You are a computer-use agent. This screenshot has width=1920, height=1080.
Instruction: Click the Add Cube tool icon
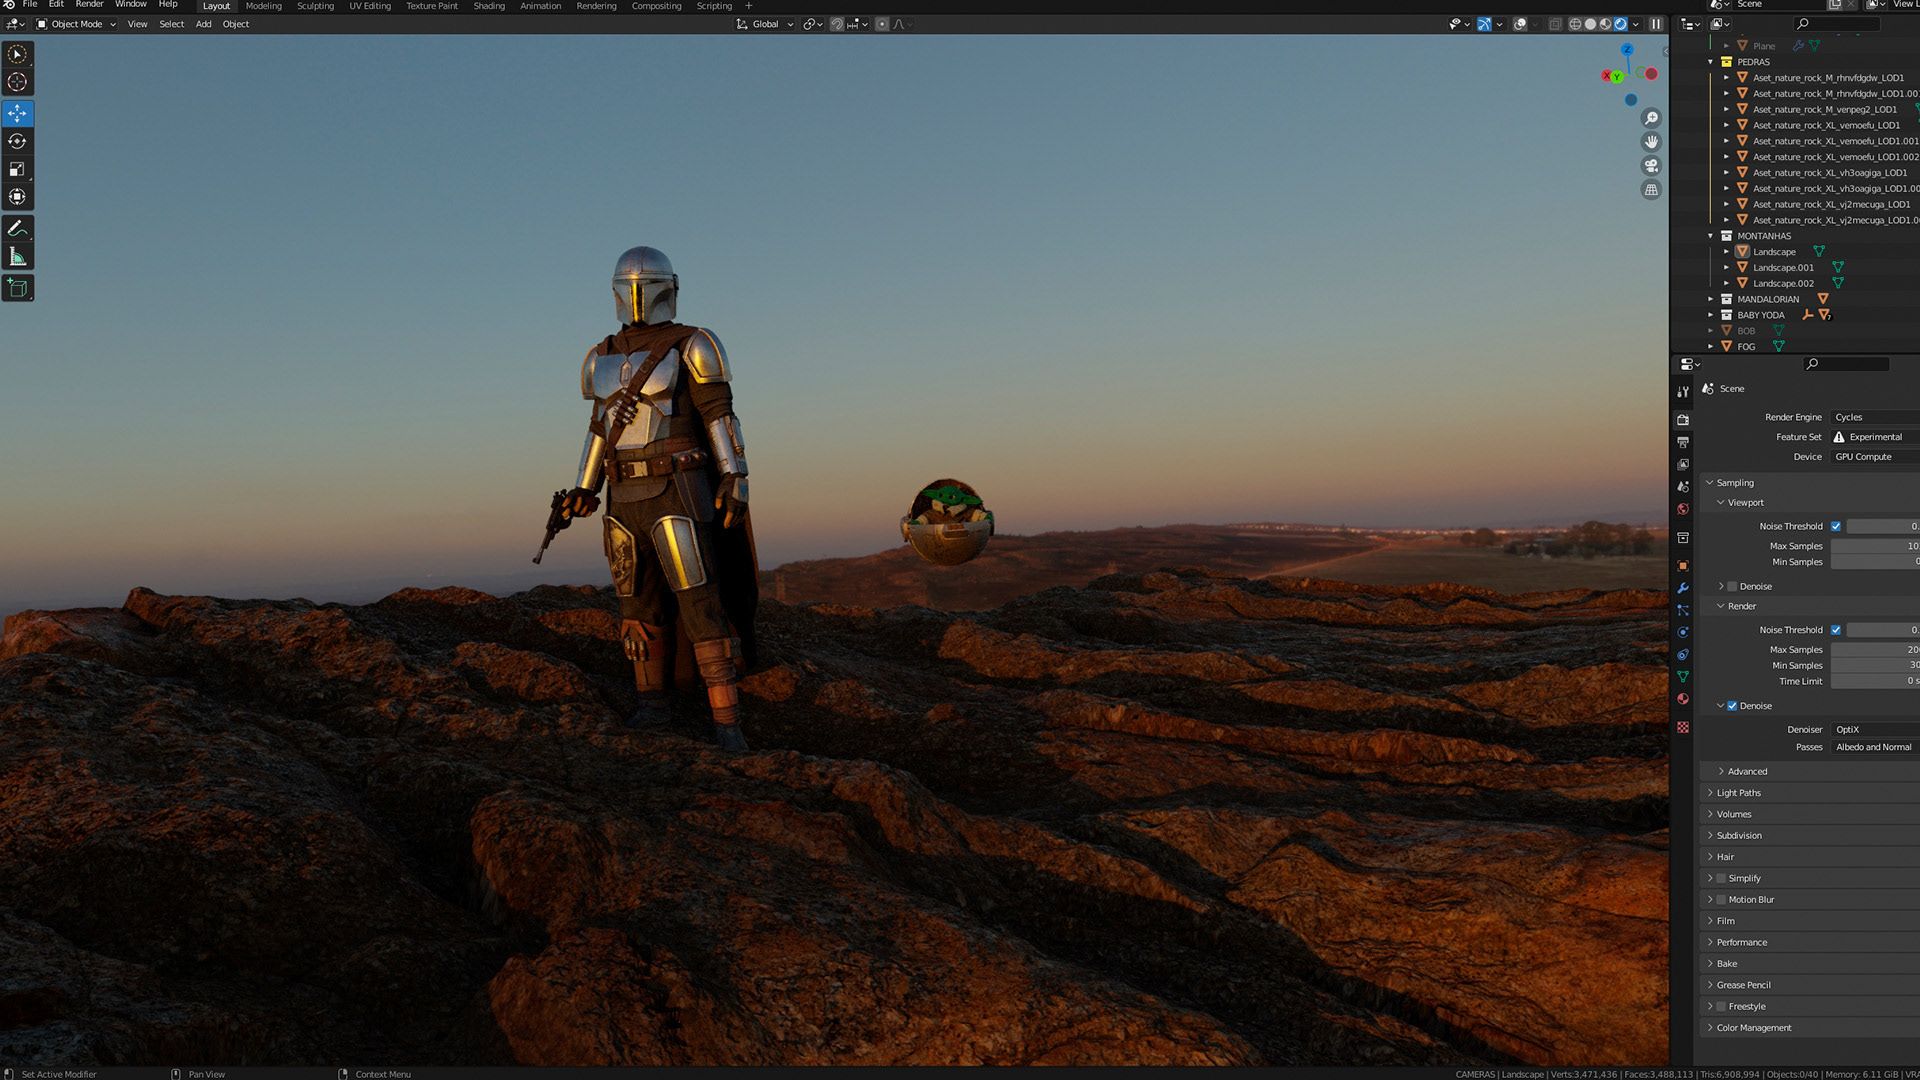click(17, 288)
